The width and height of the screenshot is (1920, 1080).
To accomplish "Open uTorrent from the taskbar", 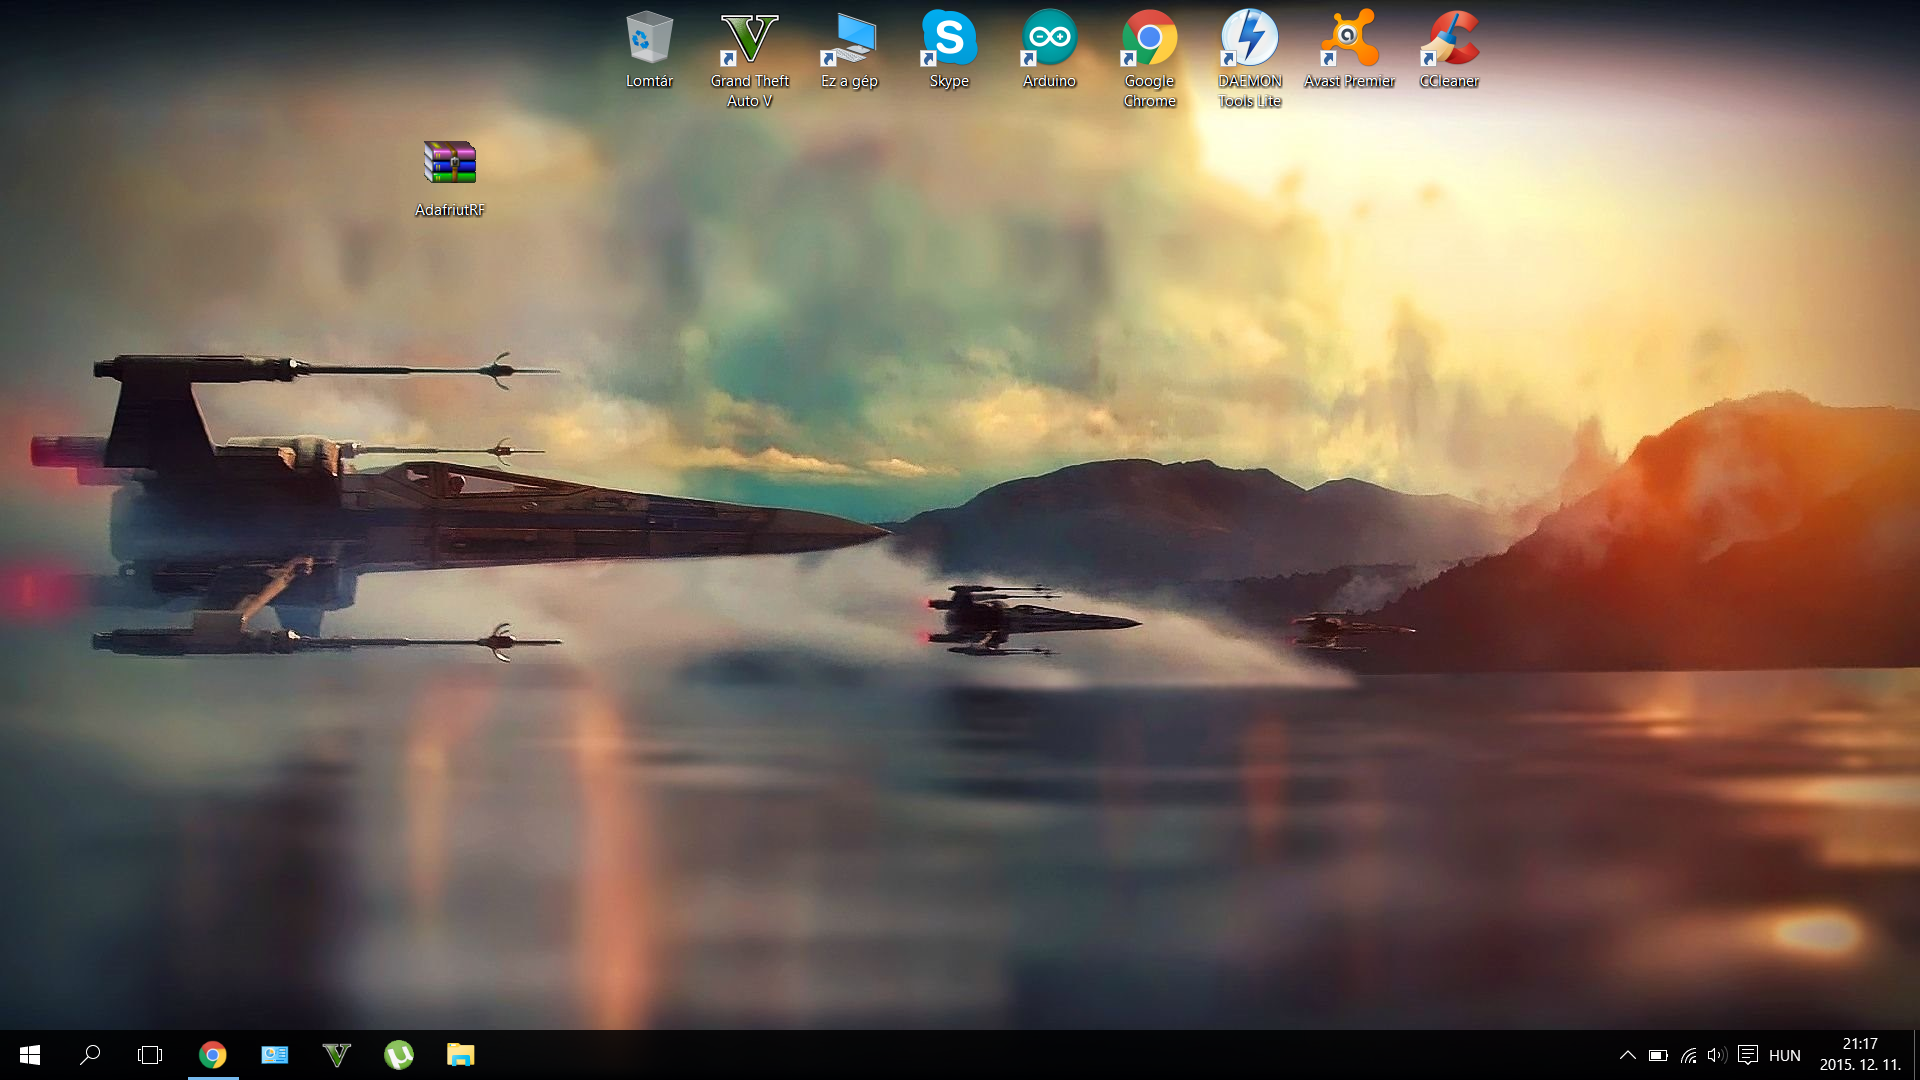I will click(x=399, y=1055).
